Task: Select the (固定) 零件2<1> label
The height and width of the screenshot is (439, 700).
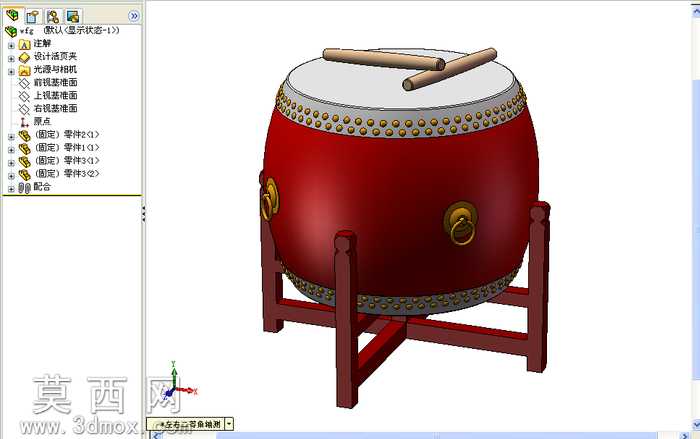Action: click(67, 134)
